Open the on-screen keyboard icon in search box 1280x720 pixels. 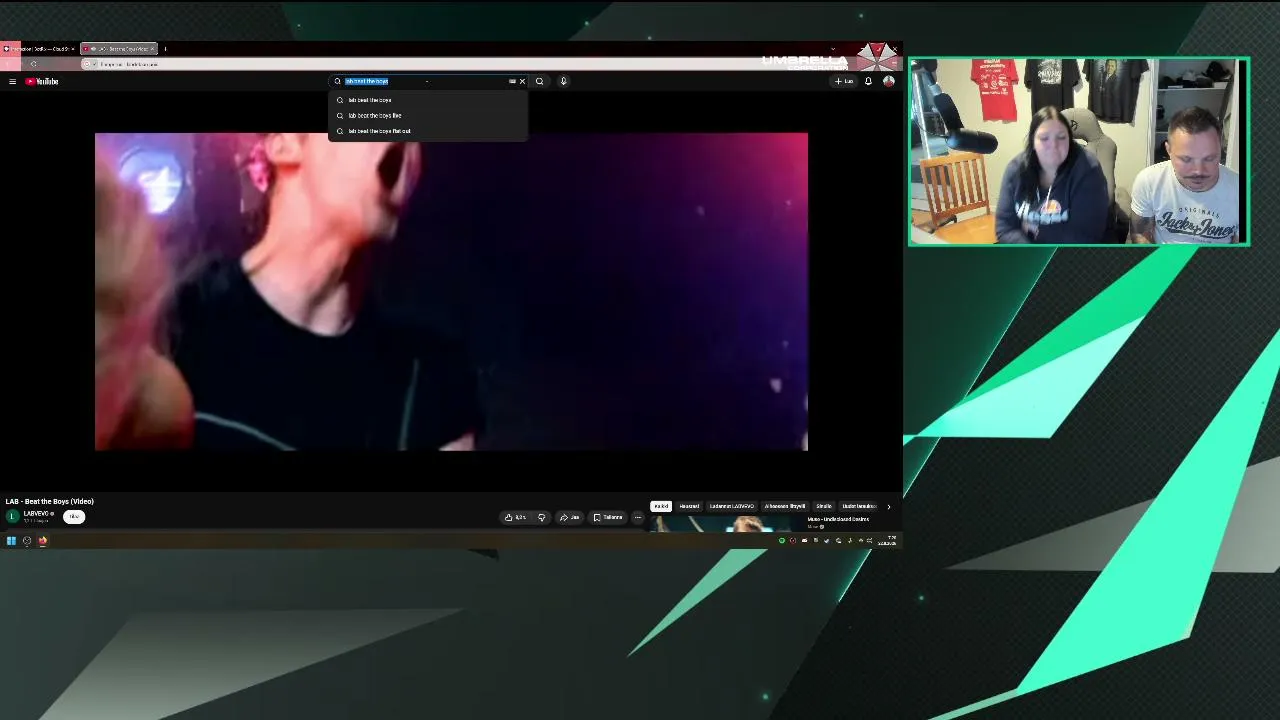(x=512, y=81)
